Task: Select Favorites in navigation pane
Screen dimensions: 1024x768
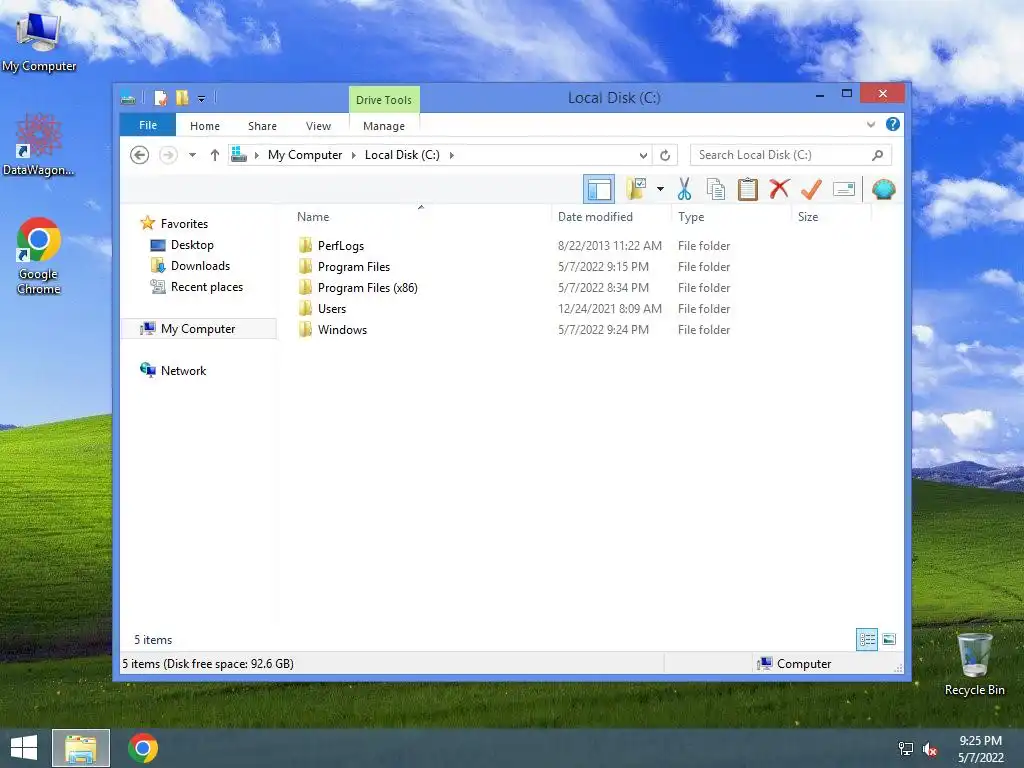Action: point(184,223)
